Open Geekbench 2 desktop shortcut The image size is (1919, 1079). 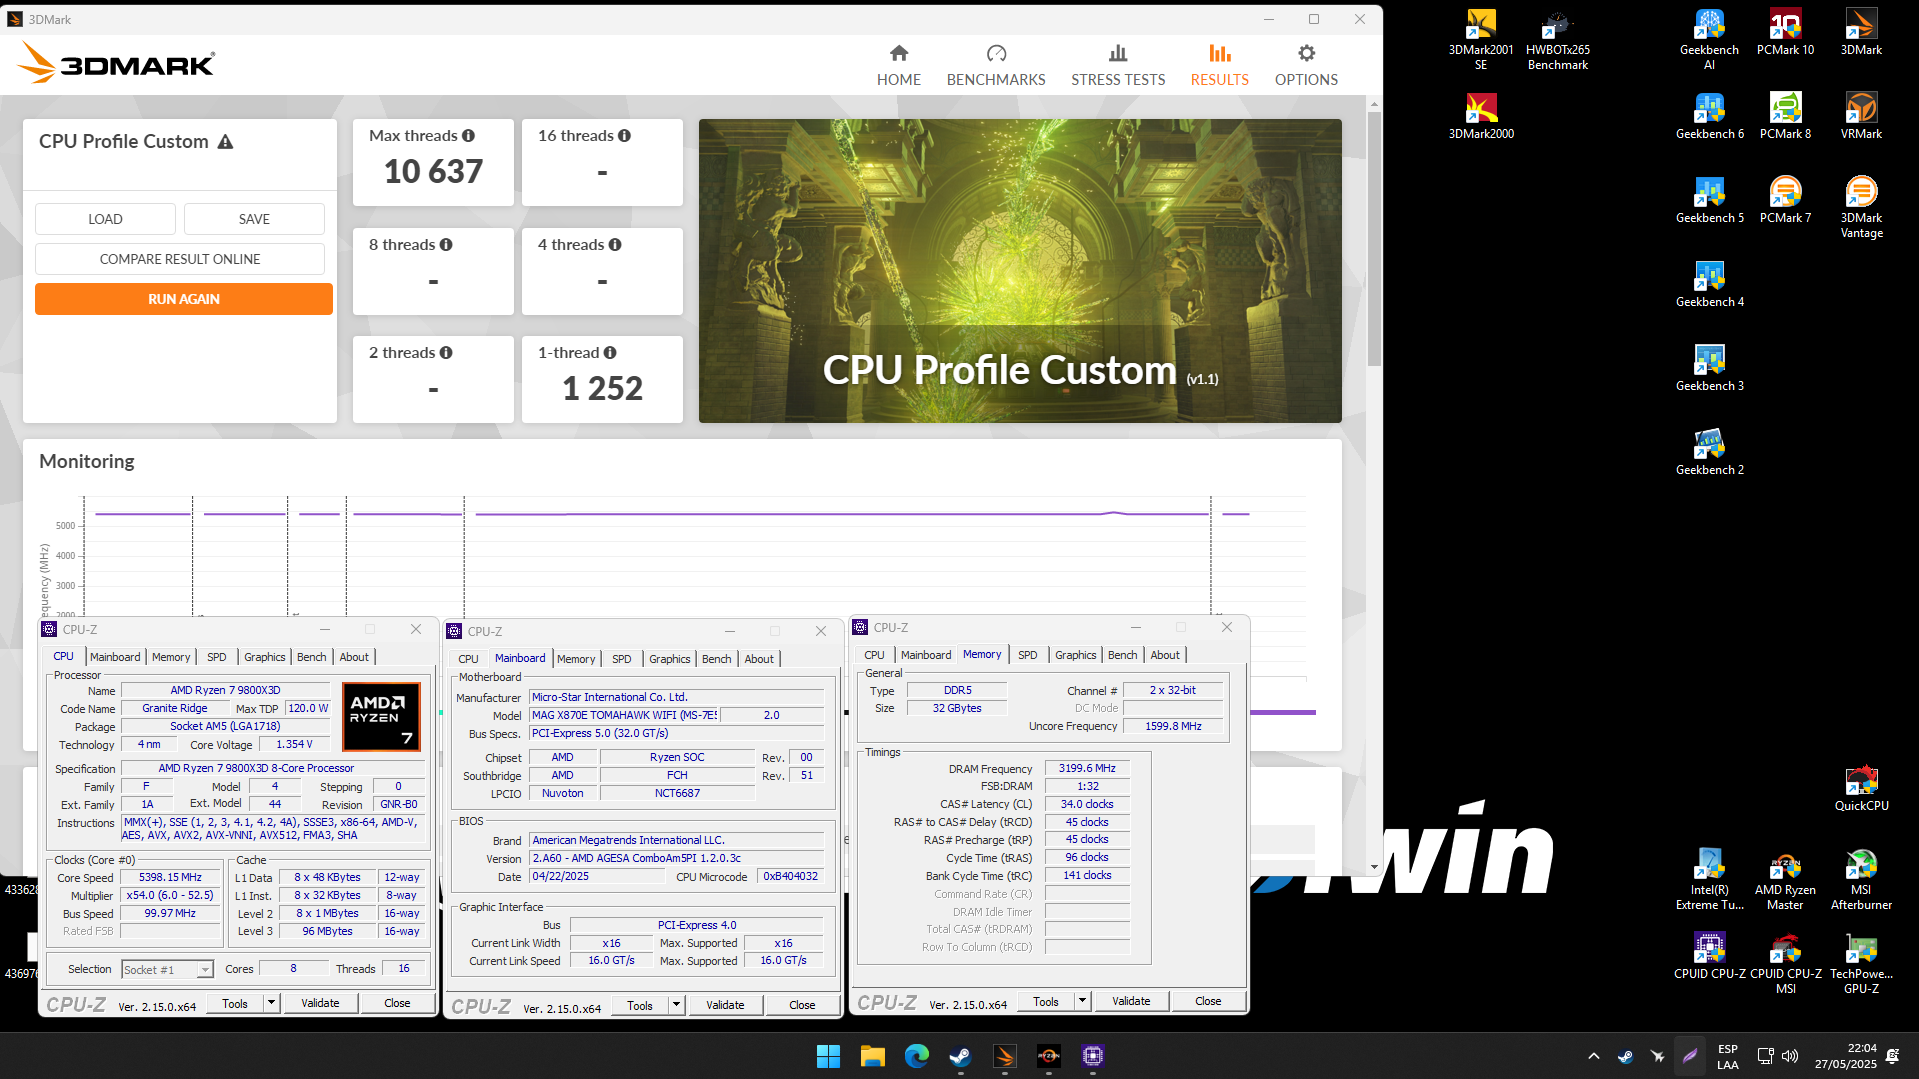pyautogui.click(x=1709, y=452)
